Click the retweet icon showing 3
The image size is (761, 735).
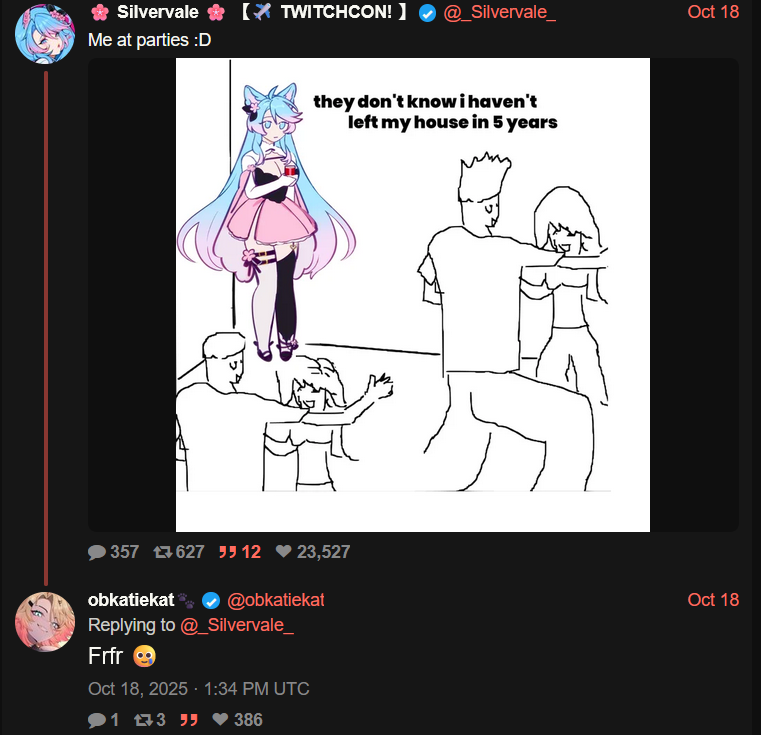[143, 719]
